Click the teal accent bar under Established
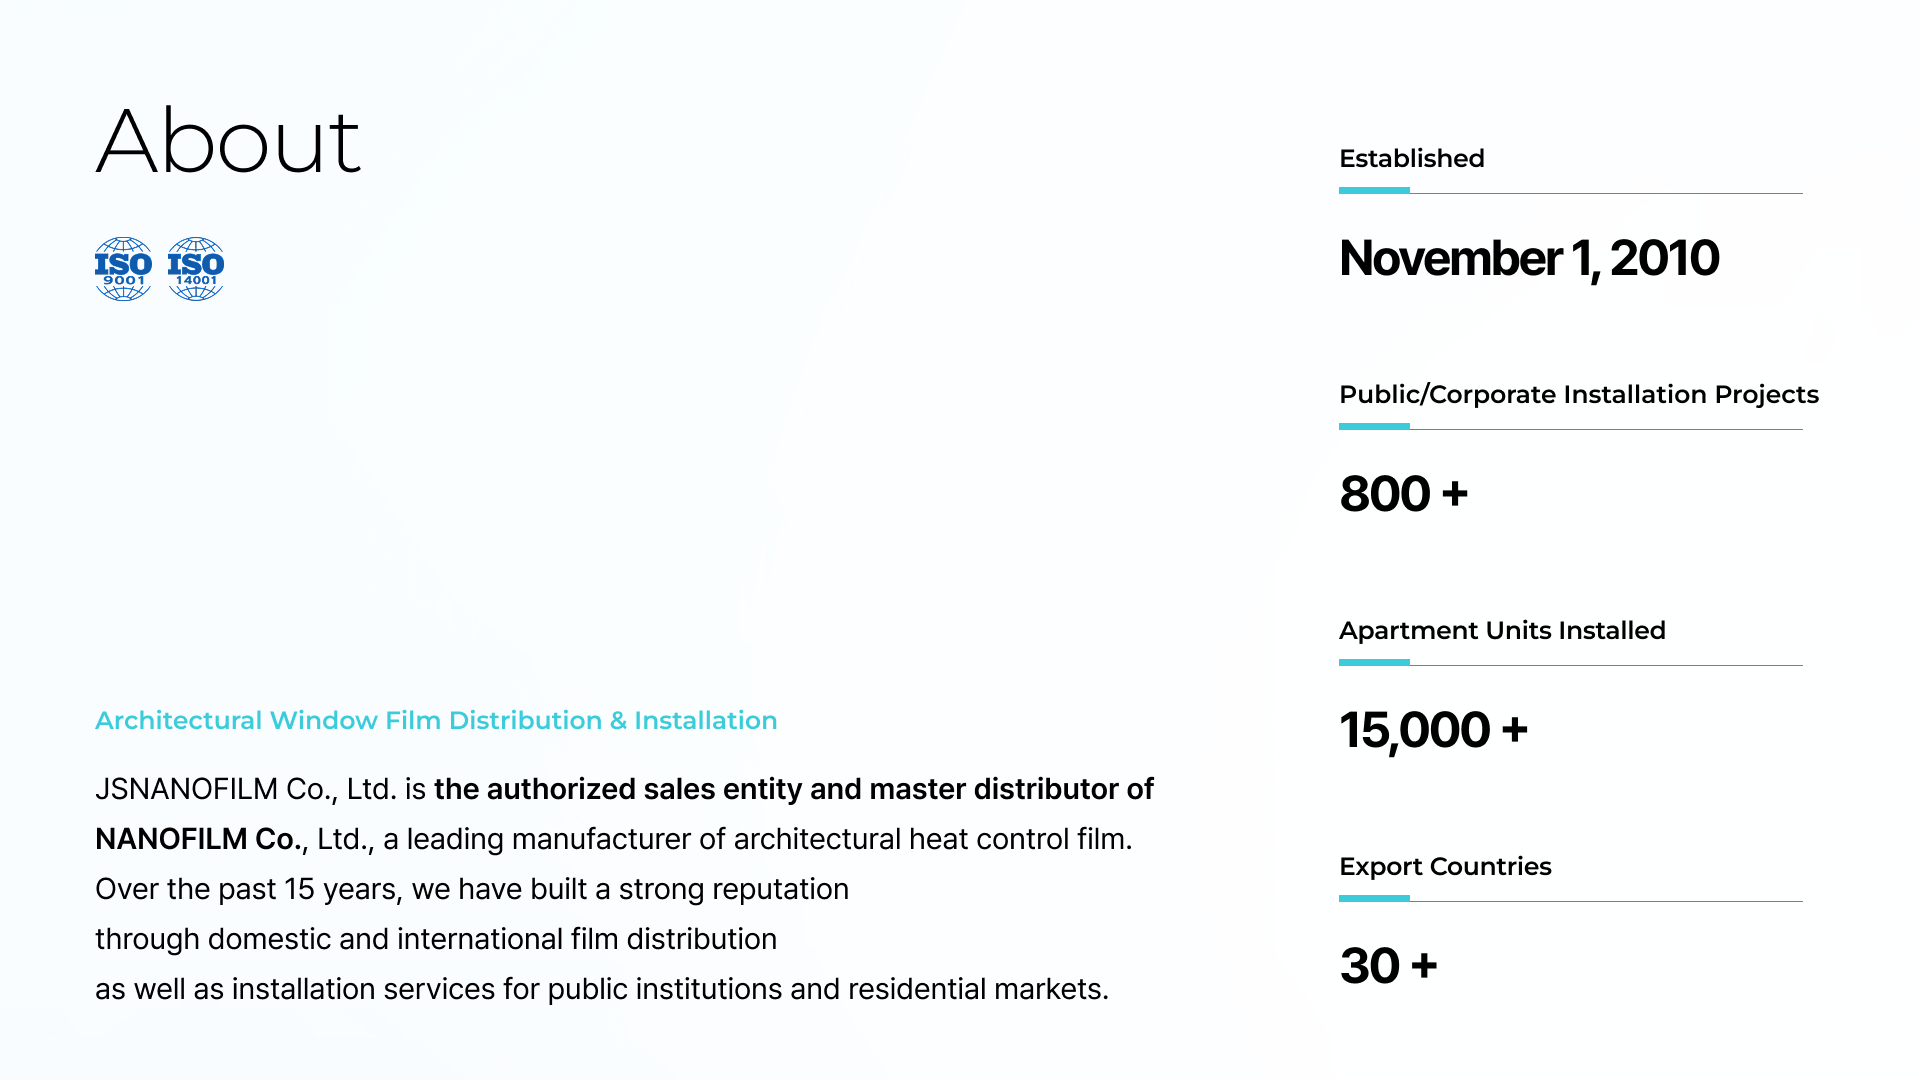1920x1080 pixels. pyautogui.click(x=1374, y=190)
